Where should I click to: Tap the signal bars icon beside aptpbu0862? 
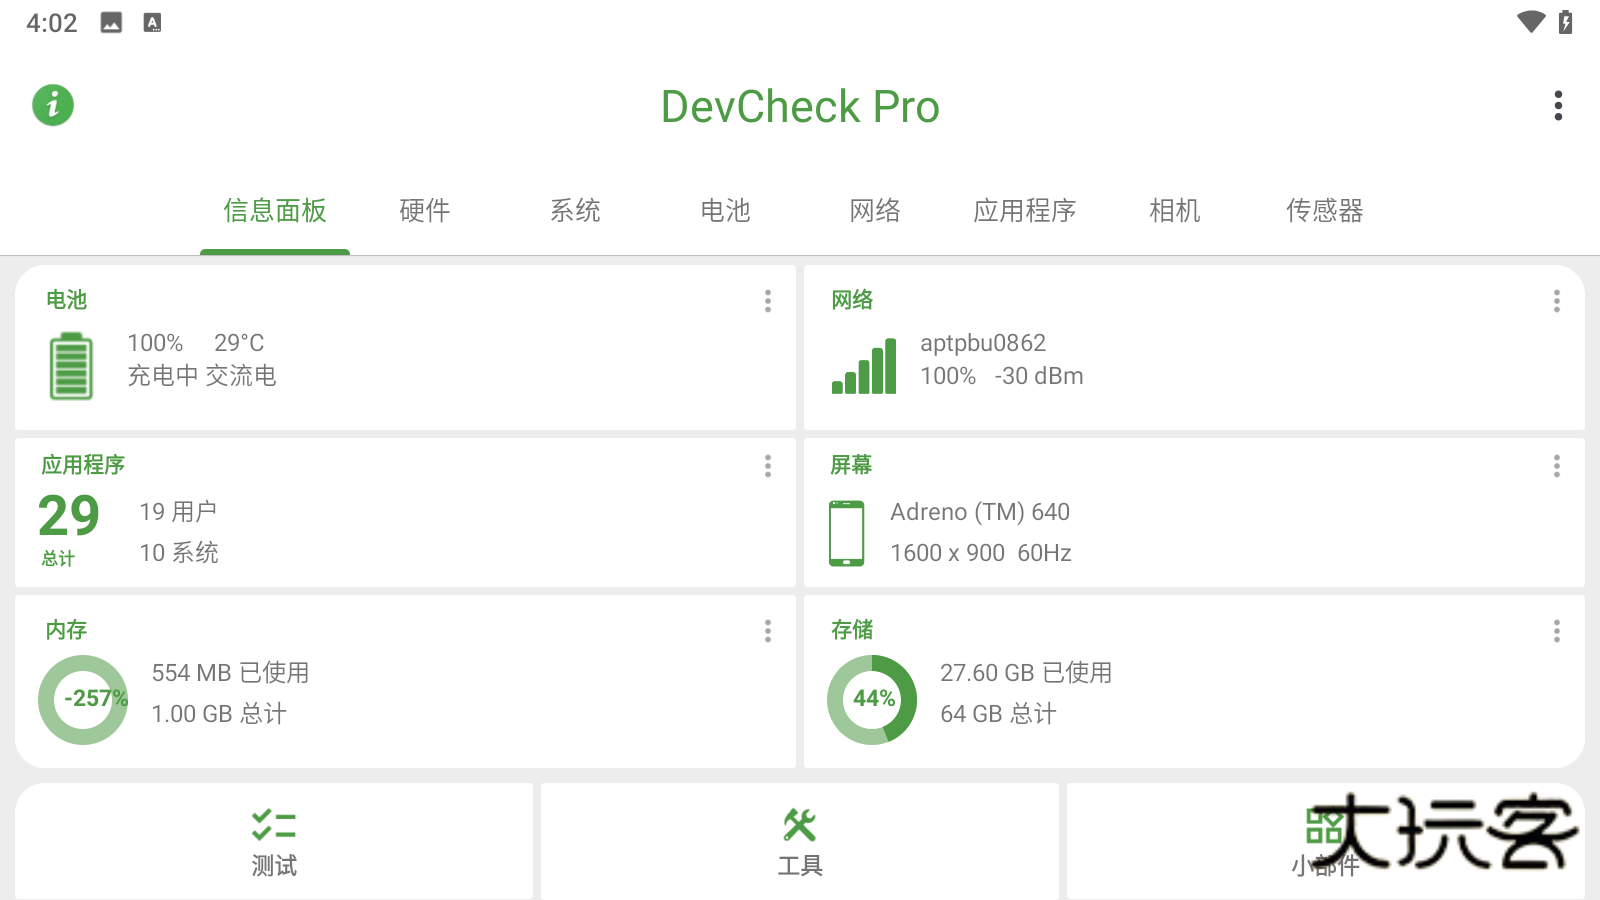(862, 365)
